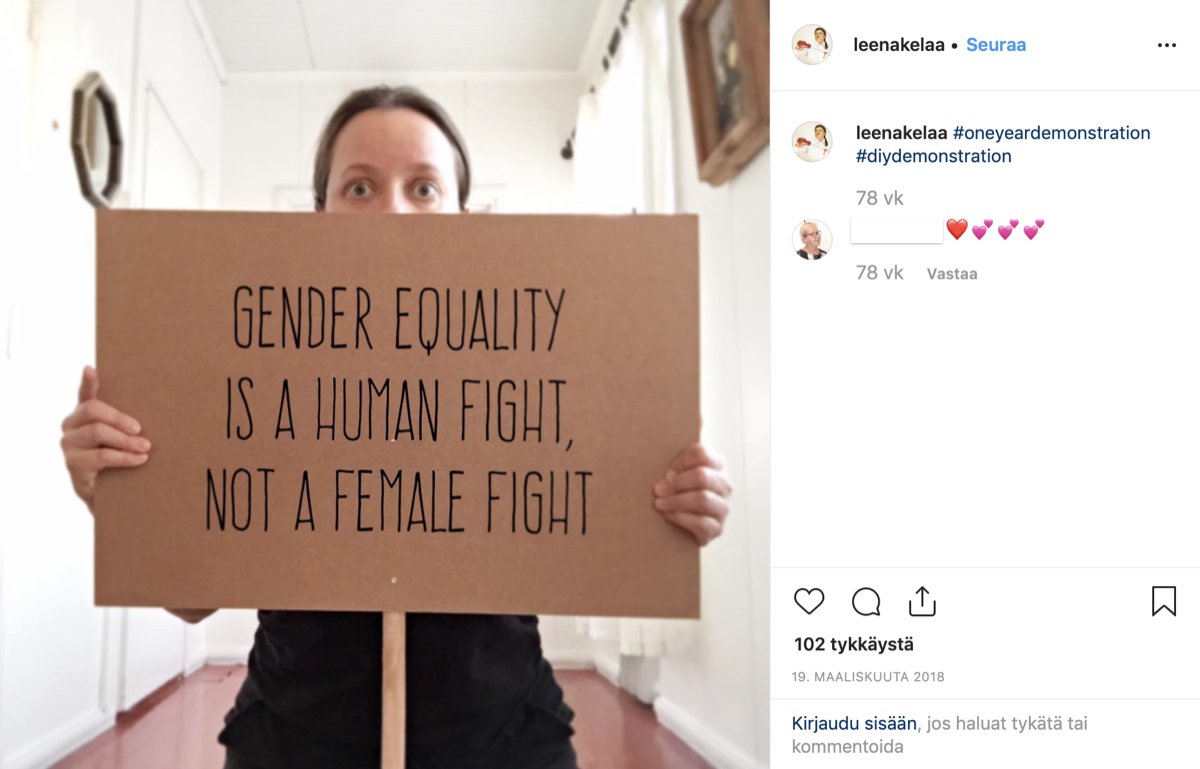1200x769 pixels.
Task: Click the comment speech bubble icon
Action: point(866,601)
